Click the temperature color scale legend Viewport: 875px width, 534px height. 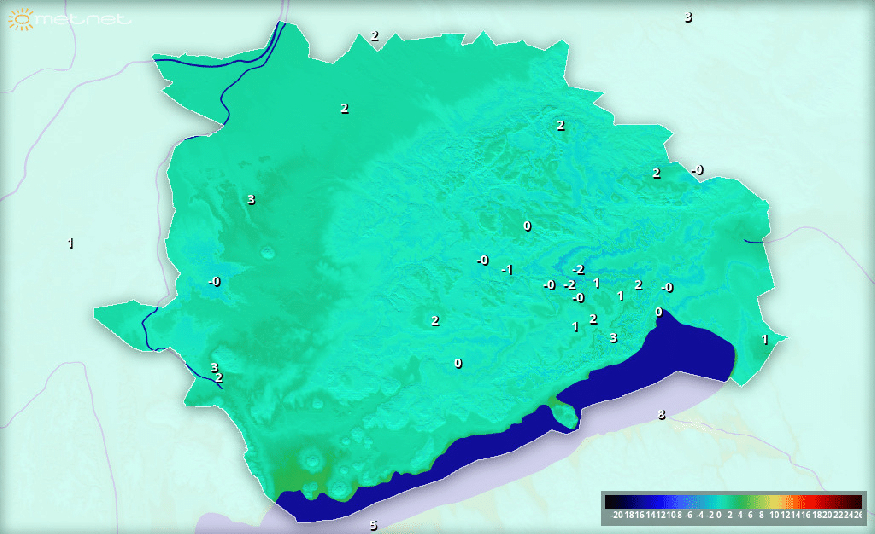pyautogui.click(x=734, y=508)
